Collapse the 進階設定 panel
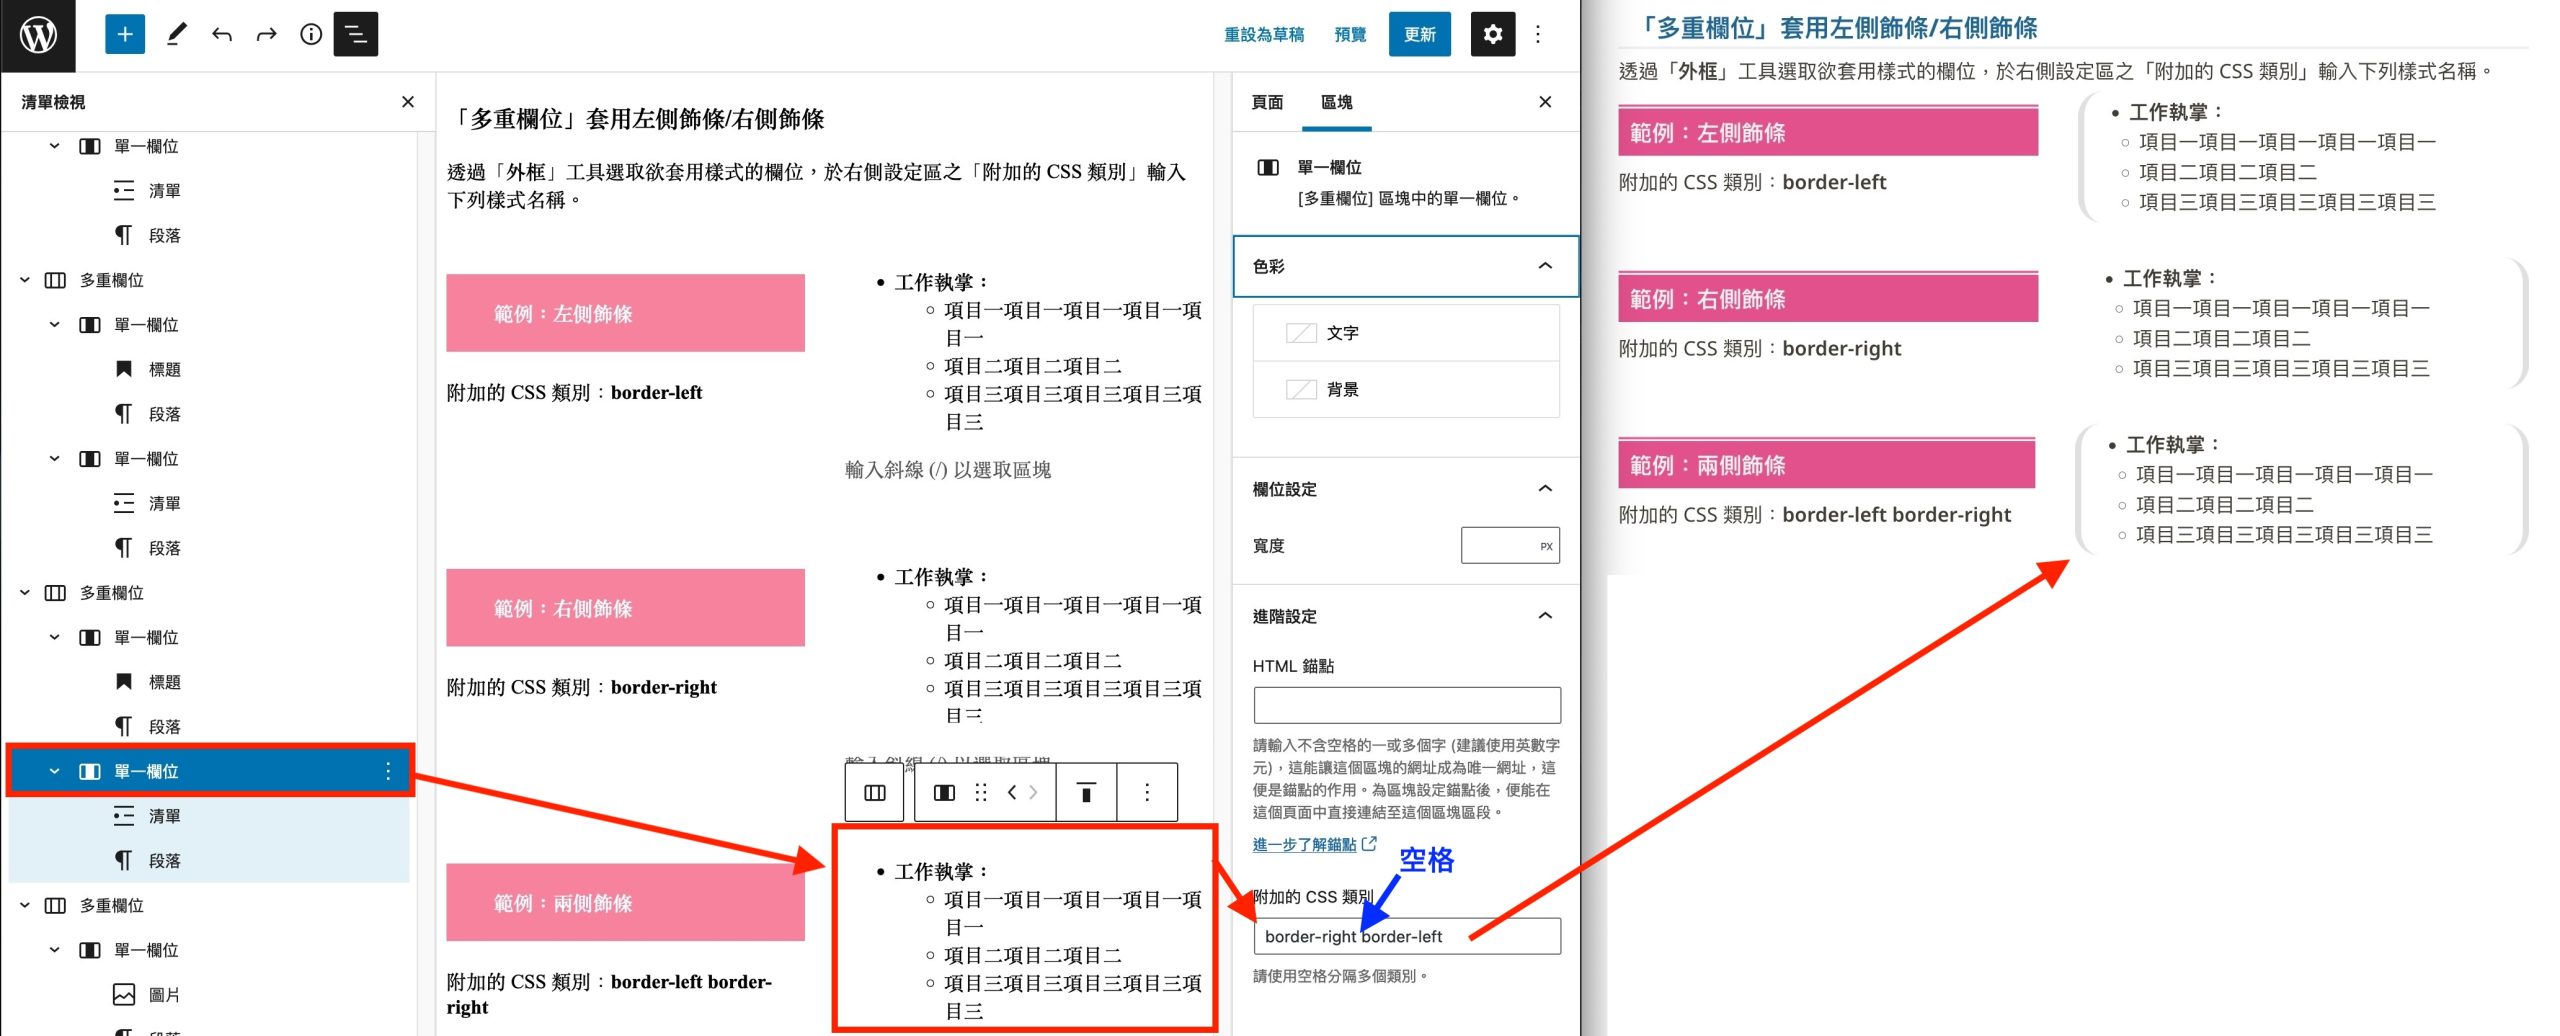 click(x=1544, y=616)
